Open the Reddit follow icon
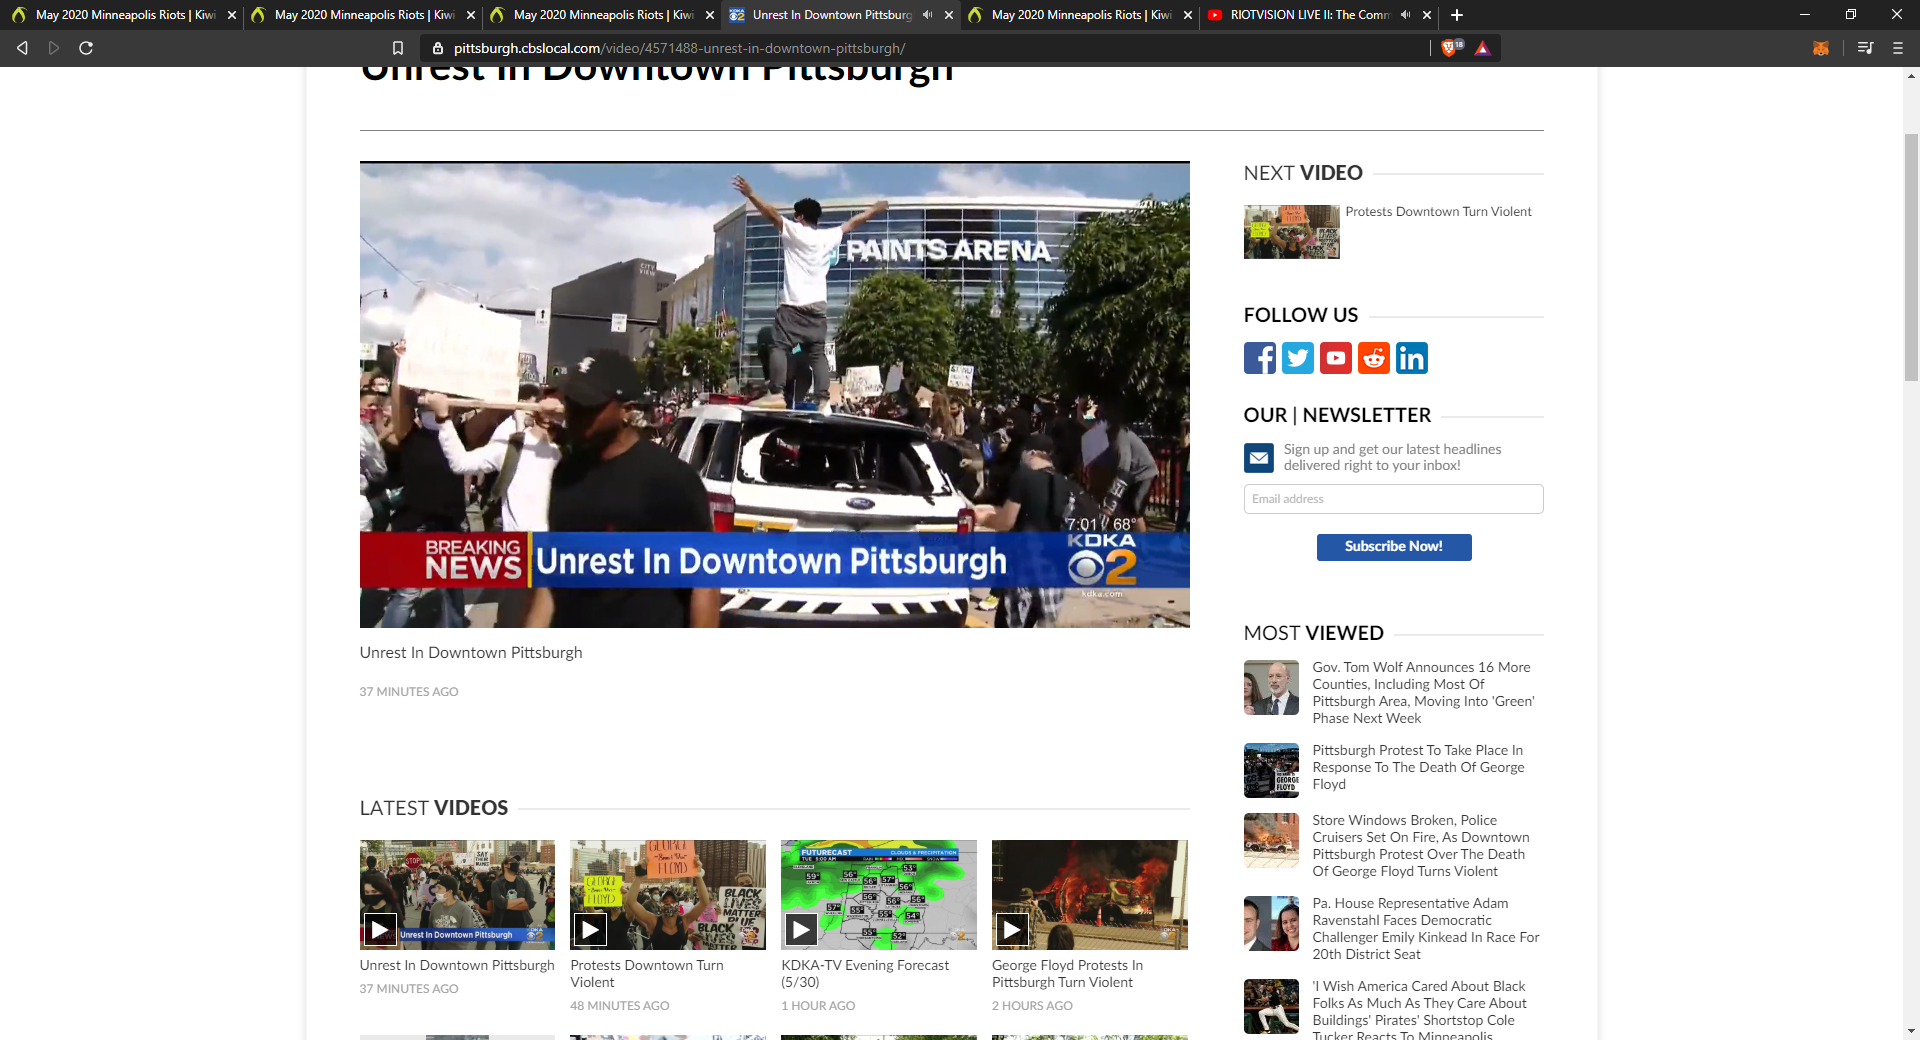 (1374, 358)
